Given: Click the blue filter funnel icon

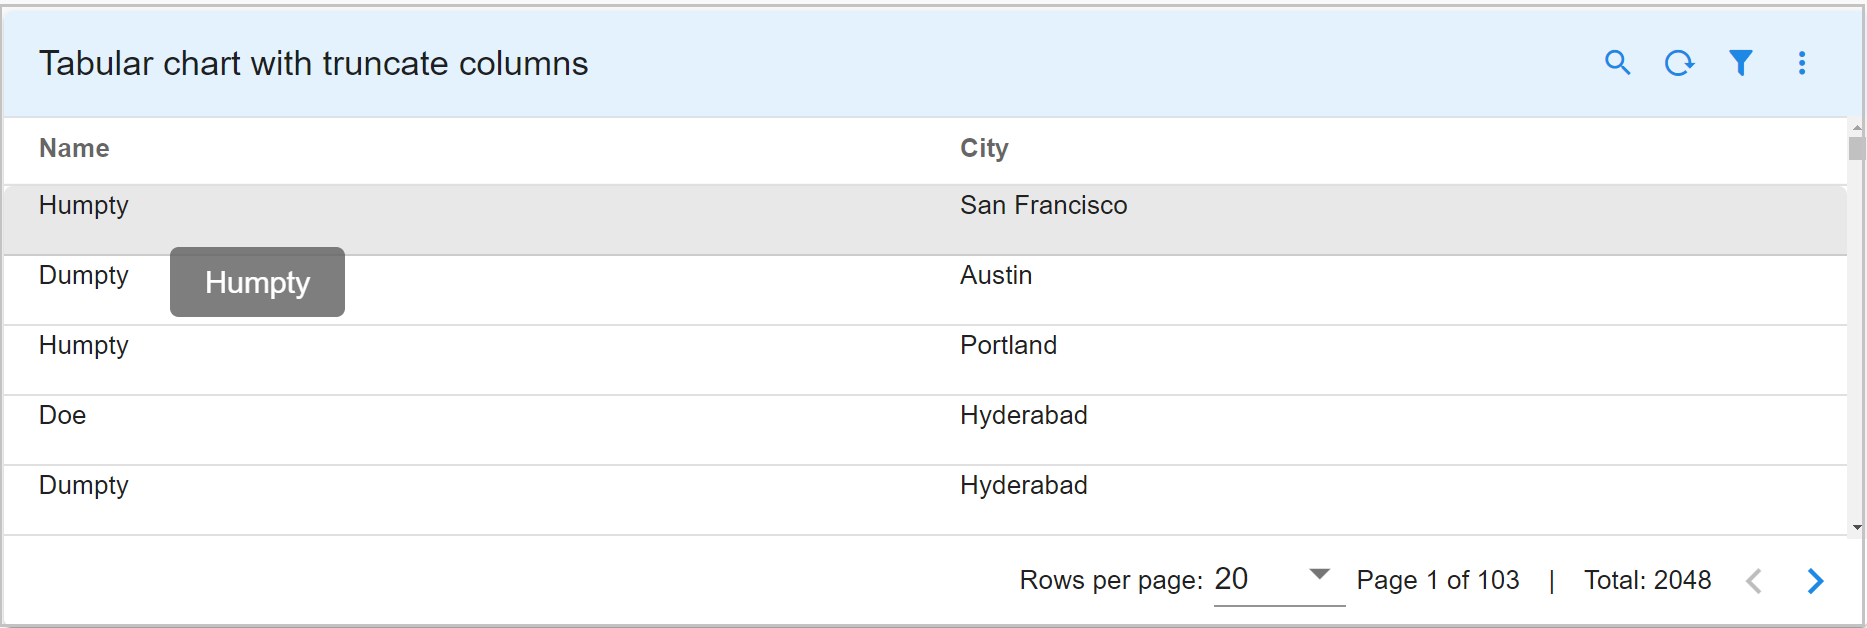Looking at the screenshot, I should [1741, 63].
